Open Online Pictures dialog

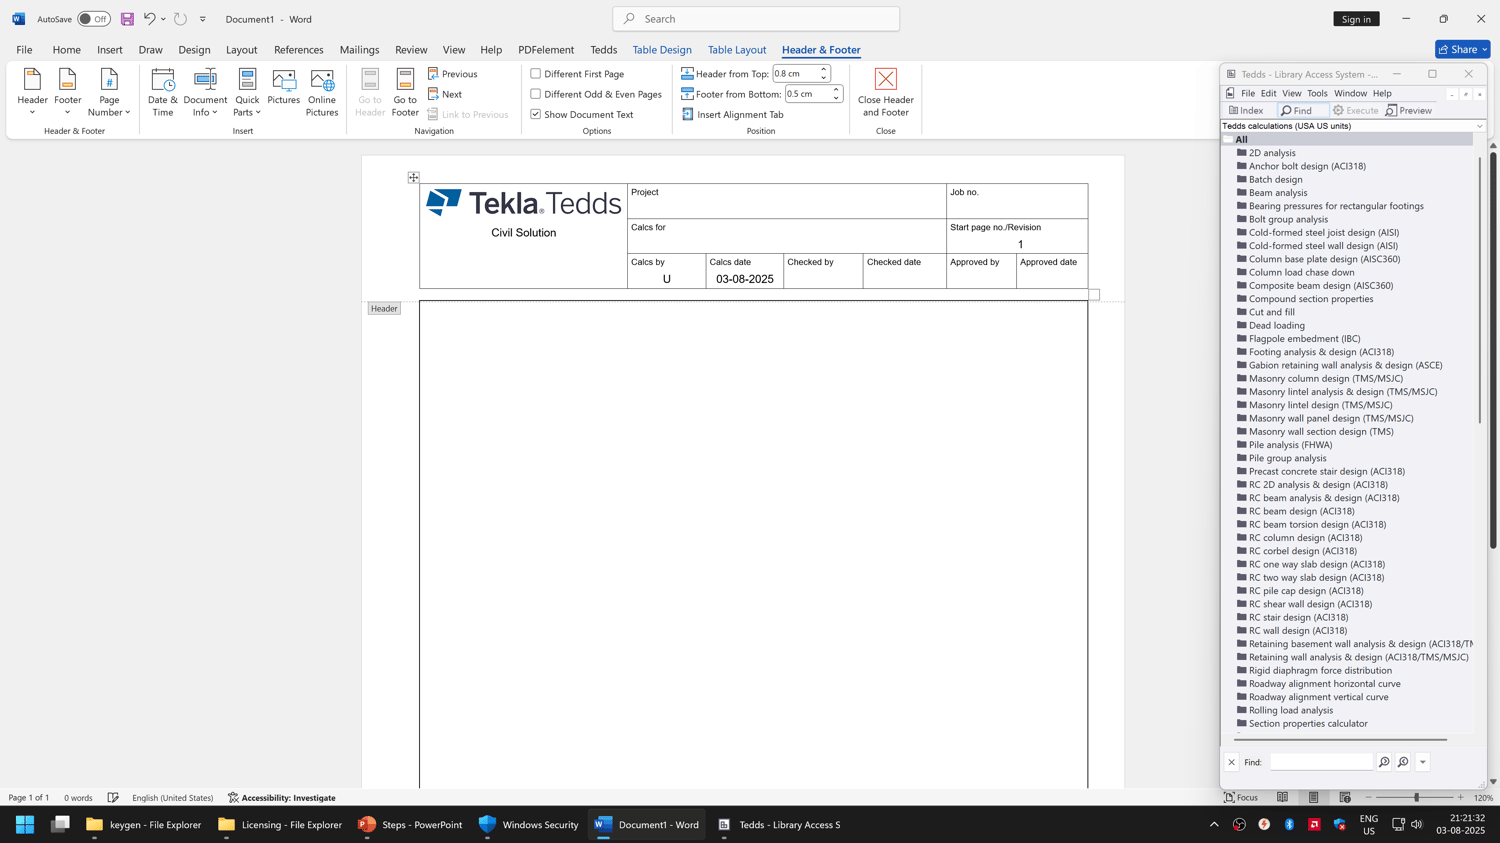click(x=322, y=93)
